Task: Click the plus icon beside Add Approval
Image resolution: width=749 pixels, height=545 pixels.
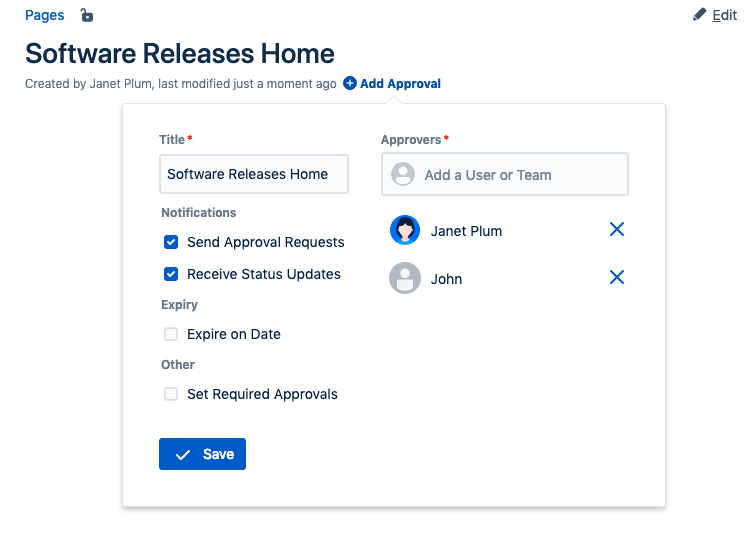Action: (349, 84)
